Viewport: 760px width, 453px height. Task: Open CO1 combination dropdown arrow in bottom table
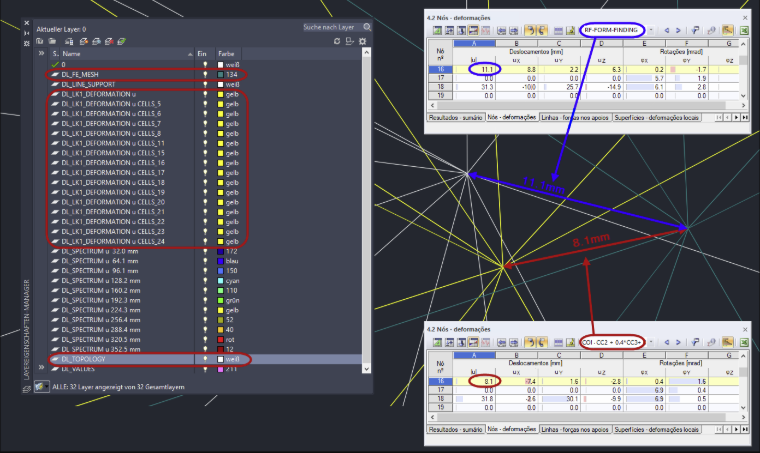click(x=651, y=343)
